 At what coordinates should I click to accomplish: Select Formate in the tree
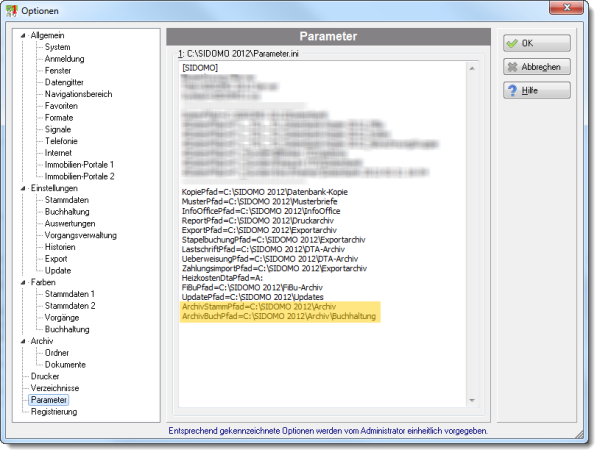[x=59, y=118]
